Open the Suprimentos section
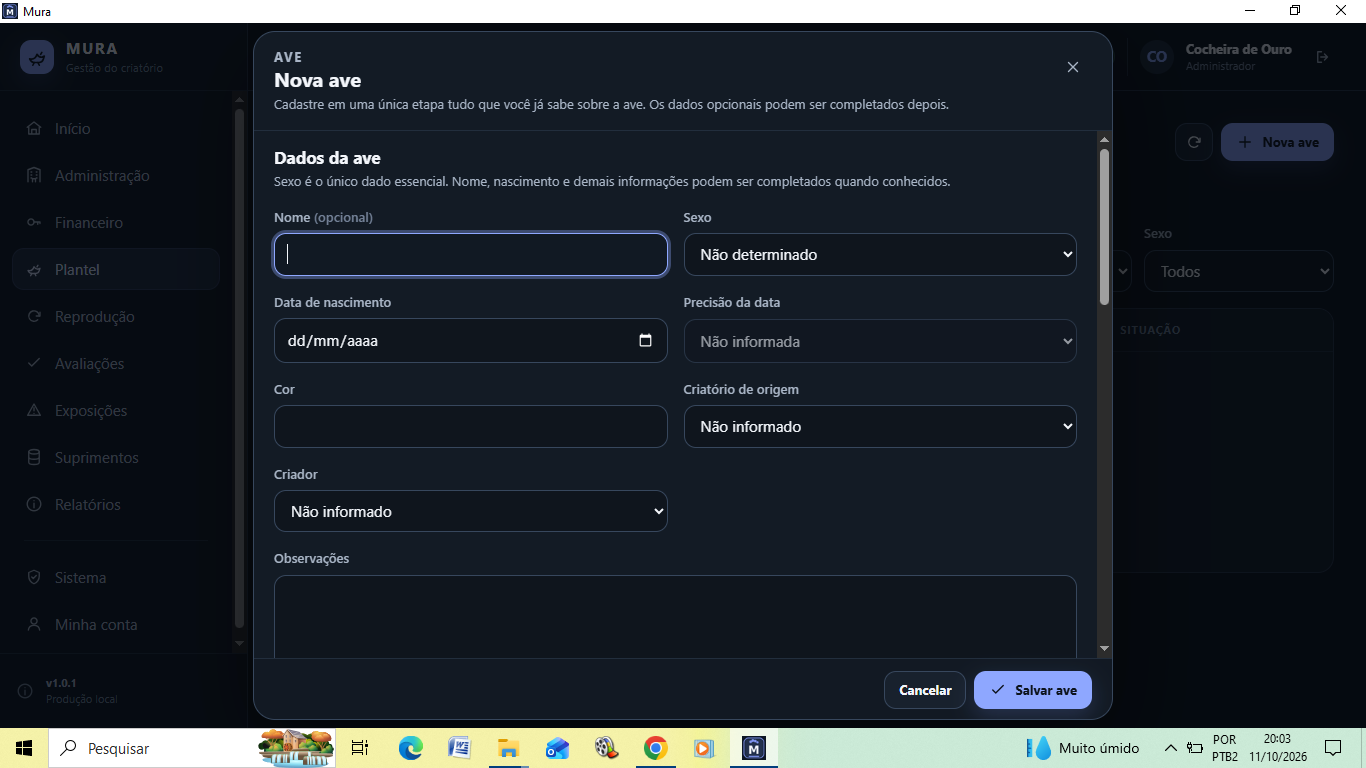Viewport: 1366px width, 768px height. point(116,458)
